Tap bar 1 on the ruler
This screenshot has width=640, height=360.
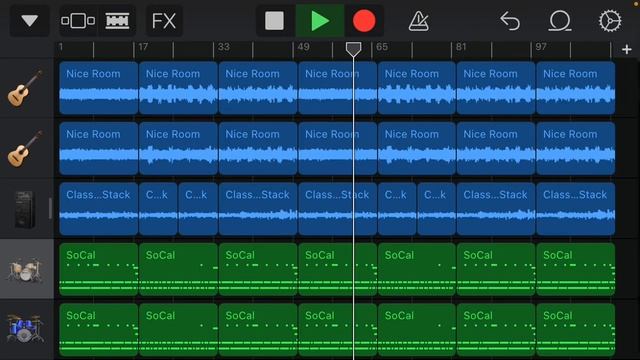tap(61, 47)
